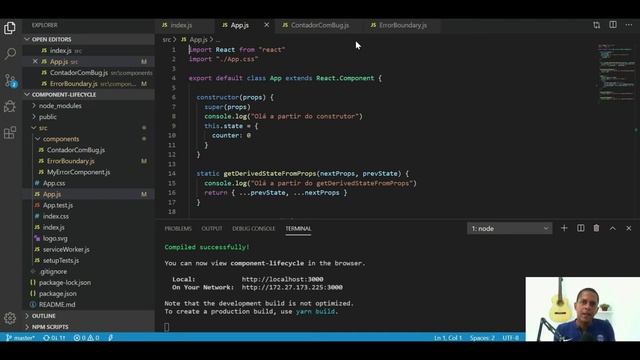Image resolution: width=640 pixels, height=360 pixels.
Task: Click the http://localhost:3000 link in terminal
Action: coord(282,279)
